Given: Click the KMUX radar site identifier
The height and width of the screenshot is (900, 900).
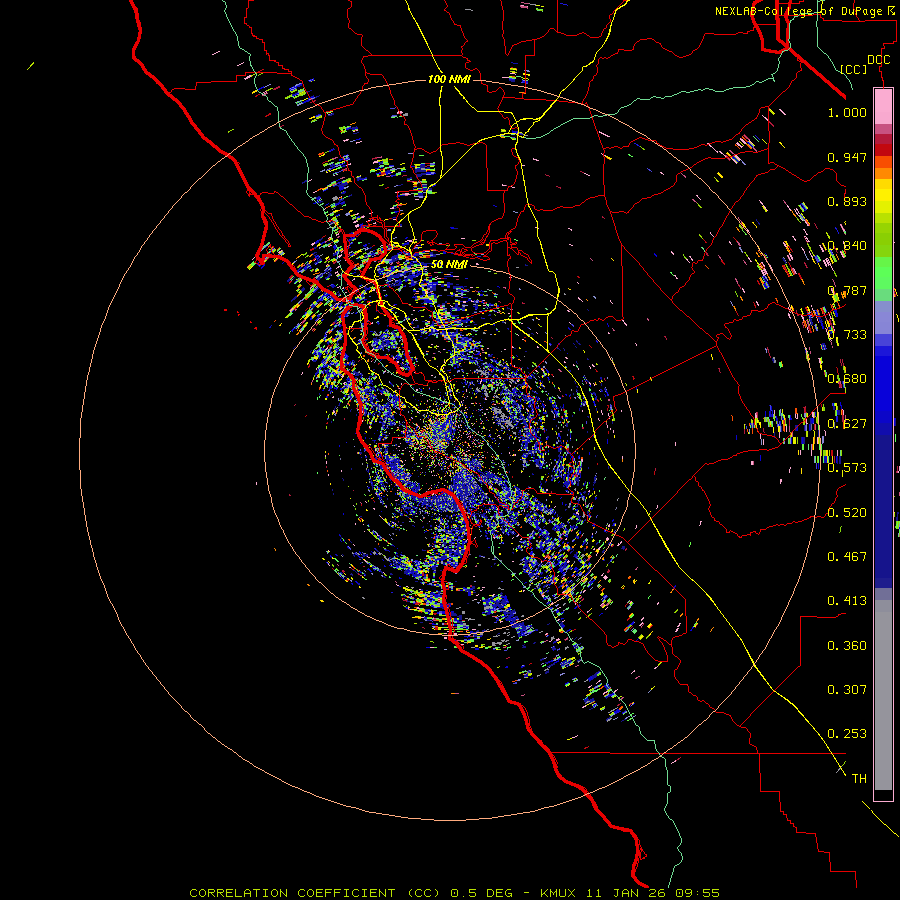Looking at the screenshot, I should 557,893.
